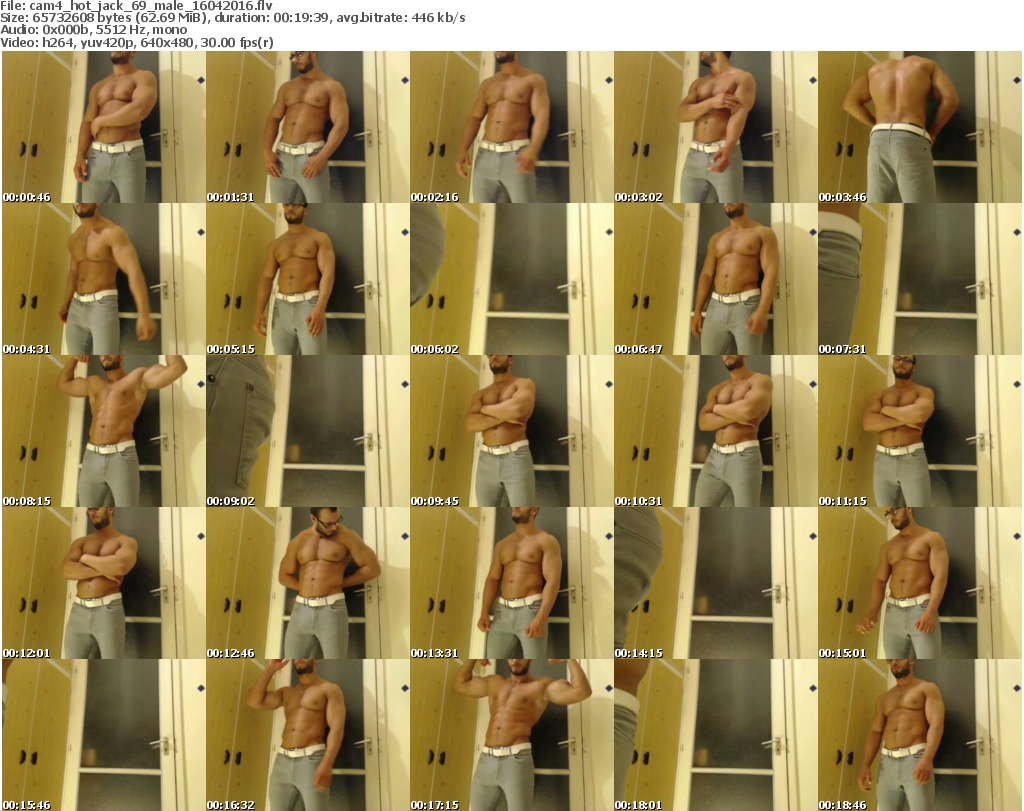Click the File name line in the header
The height and width of the screenshot is (811, 1024).
pyautogui.click(x=136, y=6)
